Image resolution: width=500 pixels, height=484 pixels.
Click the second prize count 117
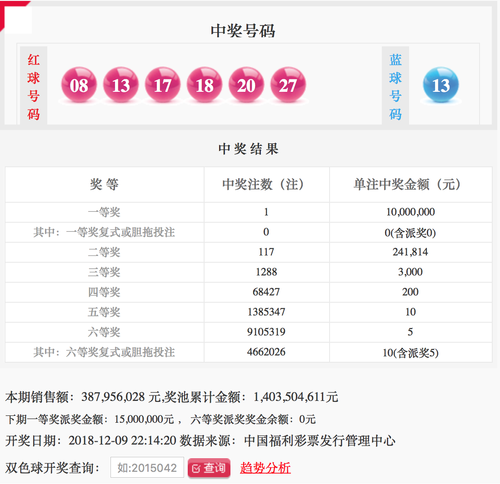pyautogui.click(x=266, y=252)
